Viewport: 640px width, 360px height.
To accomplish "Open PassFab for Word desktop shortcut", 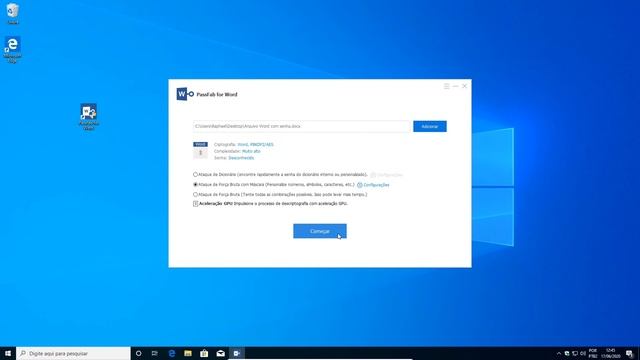I will [89, 117].
